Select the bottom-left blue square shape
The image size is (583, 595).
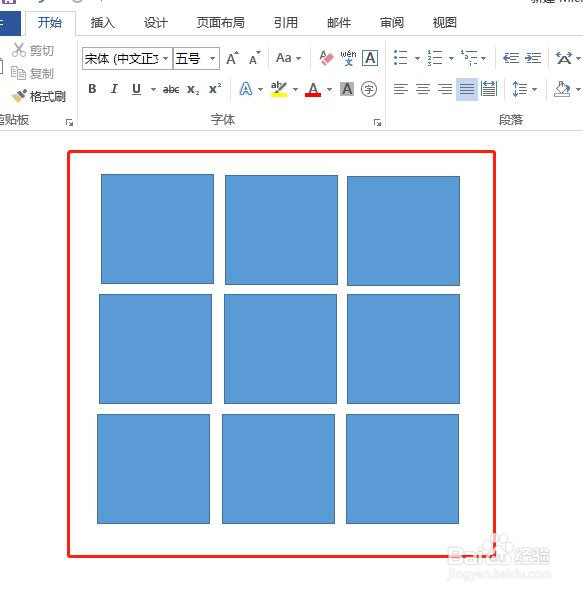(153, 469)
